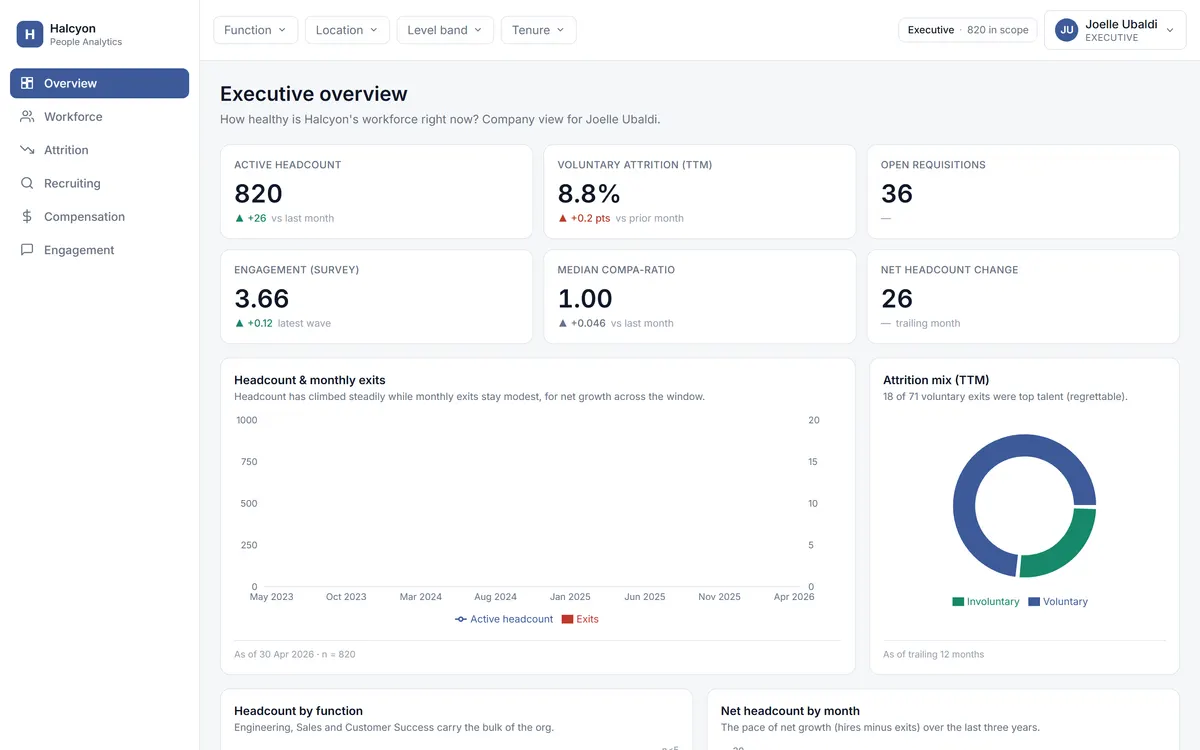Image resolution: width=1200 pixels, height=750 pixels.
Task: Click the Net Headcount Change 26 card
Action: [x=1023, y=297]
